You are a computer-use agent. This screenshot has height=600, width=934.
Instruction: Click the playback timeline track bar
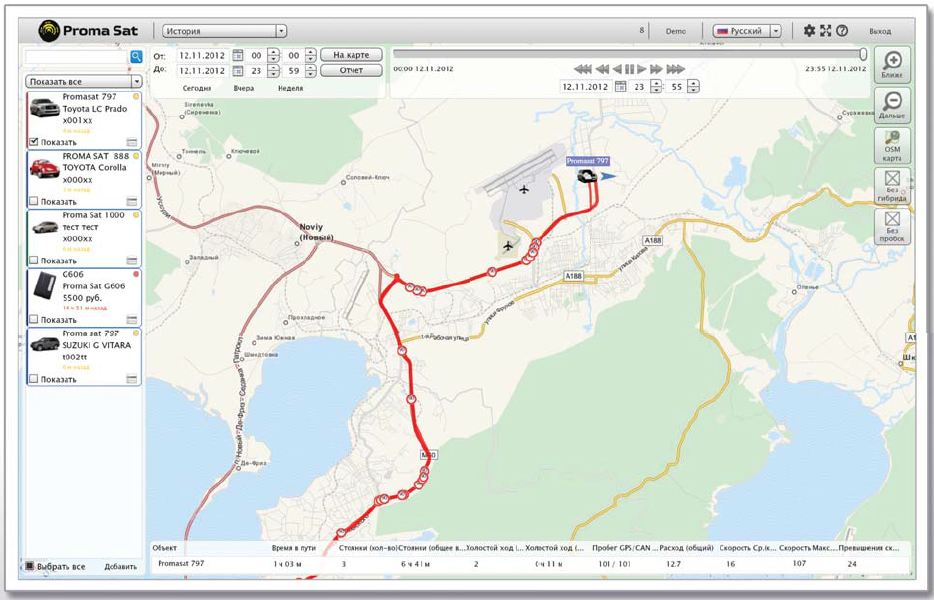click(x=627, y=54)
